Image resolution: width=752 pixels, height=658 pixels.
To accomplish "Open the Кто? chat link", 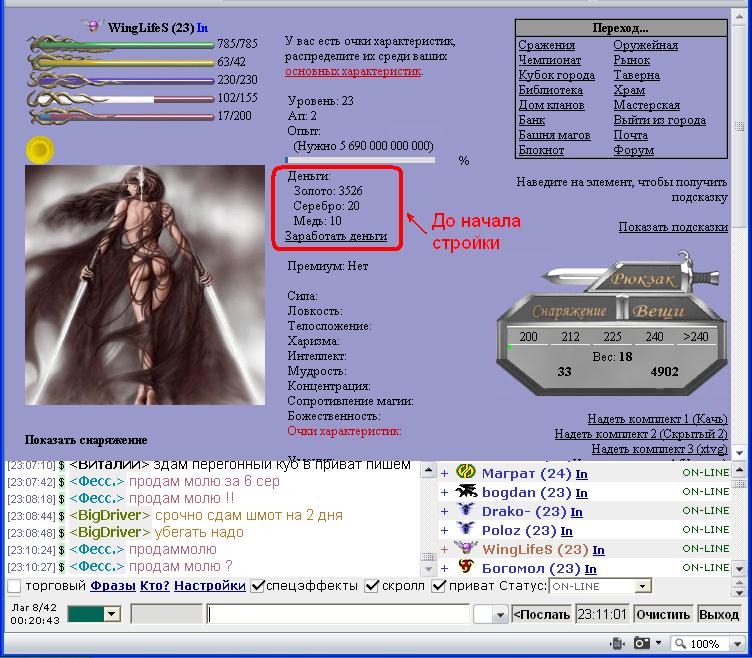I will pyautogui.click(x=155, y=586).
